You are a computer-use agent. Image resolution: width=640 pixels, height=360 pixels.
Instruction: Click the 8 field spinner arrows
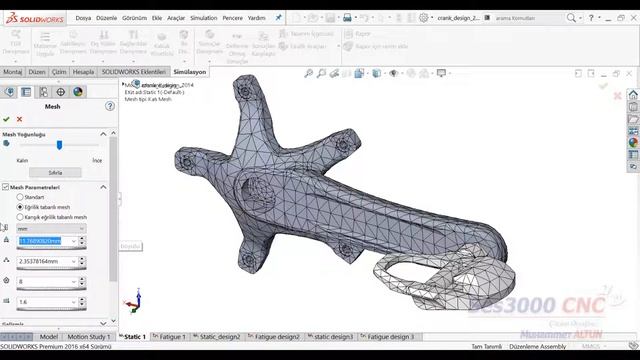pyautogui.click(x=82, y=282)
